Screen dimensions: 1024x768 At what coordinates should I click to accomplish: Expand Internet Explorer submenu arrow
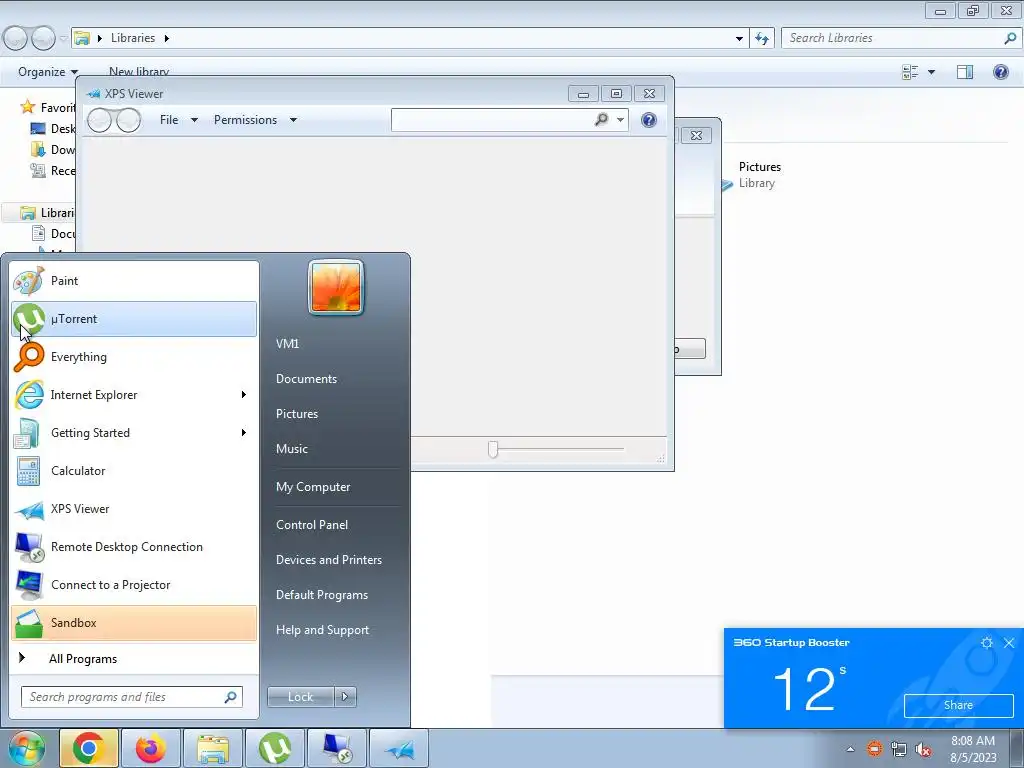pyautogui.click(x=244, y=394)
